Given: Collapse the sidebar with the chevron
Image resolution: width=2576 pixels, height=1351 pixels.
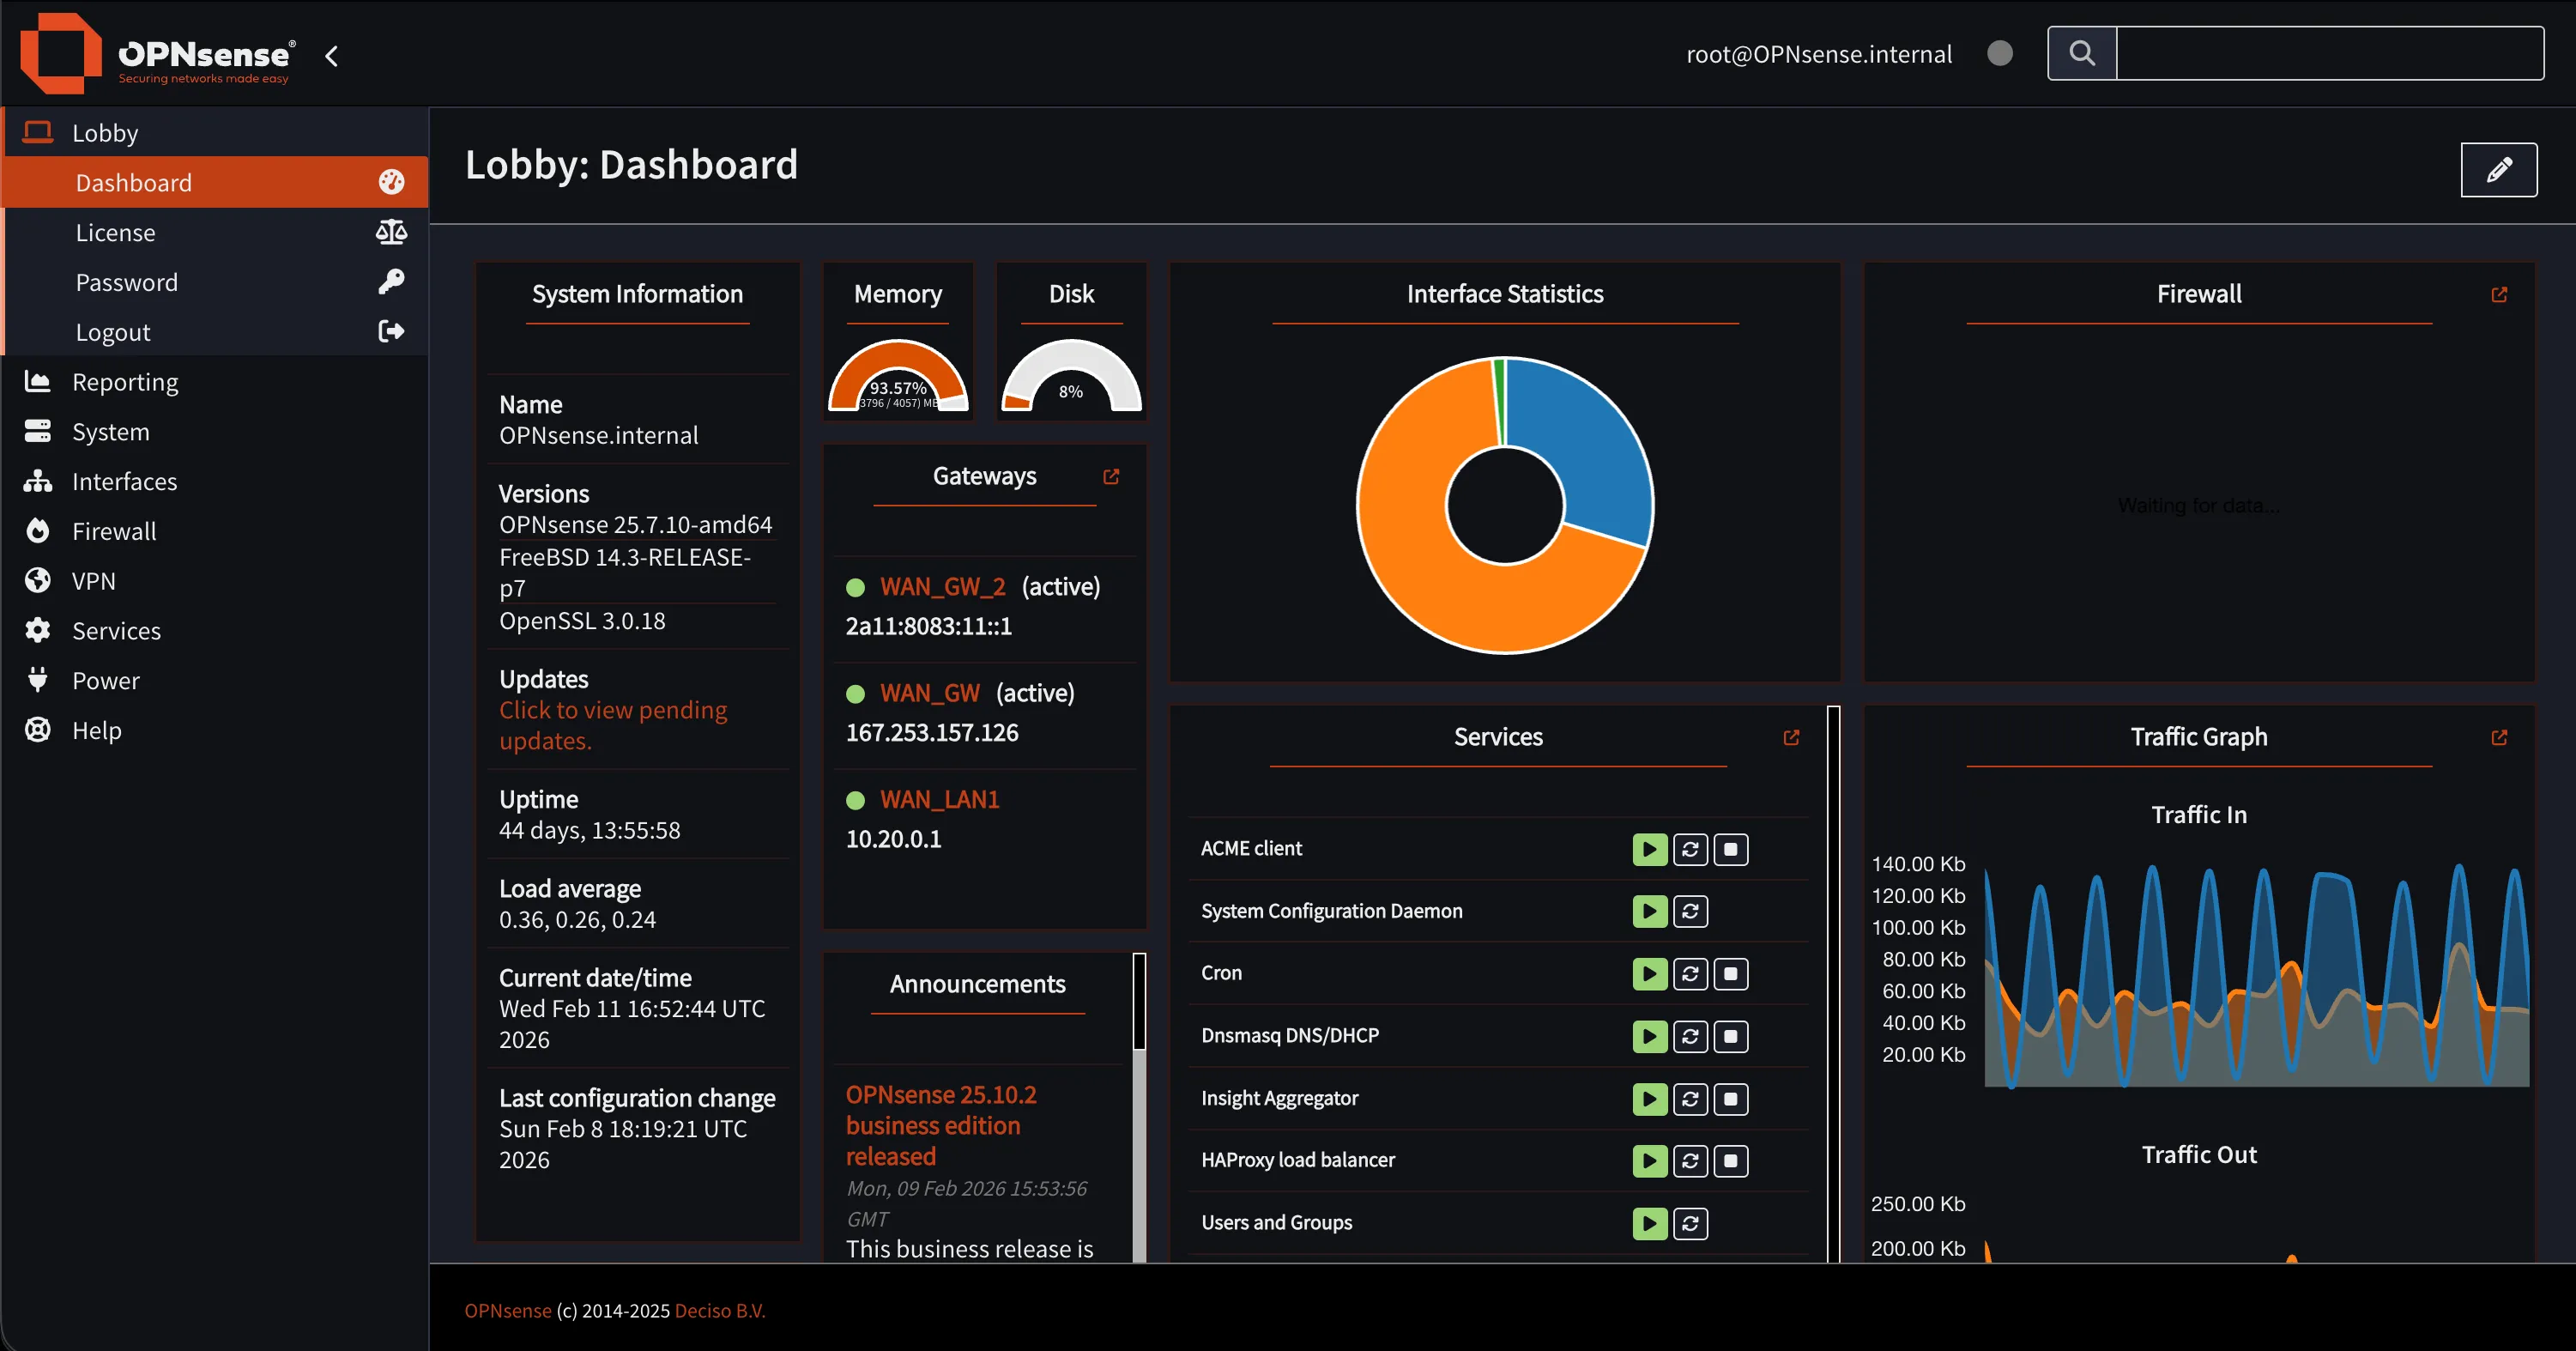Looking at the screenshot, I should click(331, 56).
